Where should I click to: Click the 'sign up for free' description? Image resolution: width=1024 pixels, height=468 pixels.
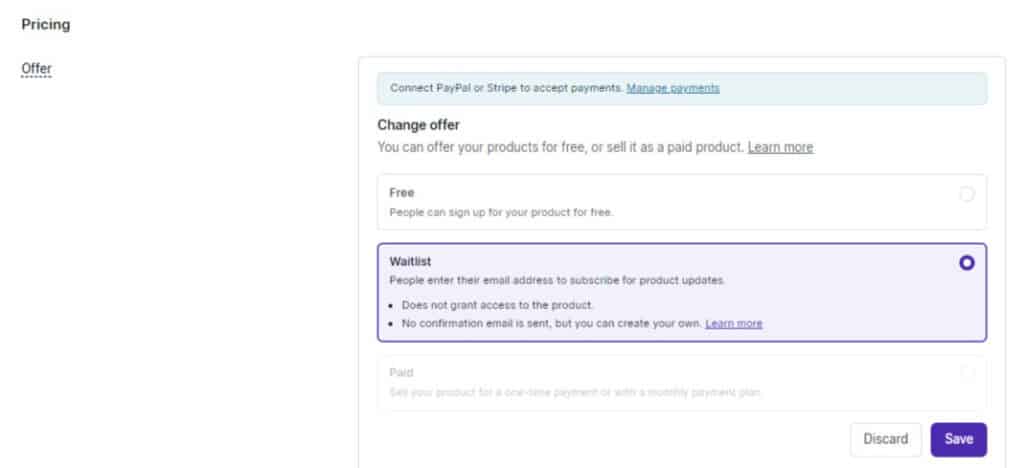pos(500,212)
